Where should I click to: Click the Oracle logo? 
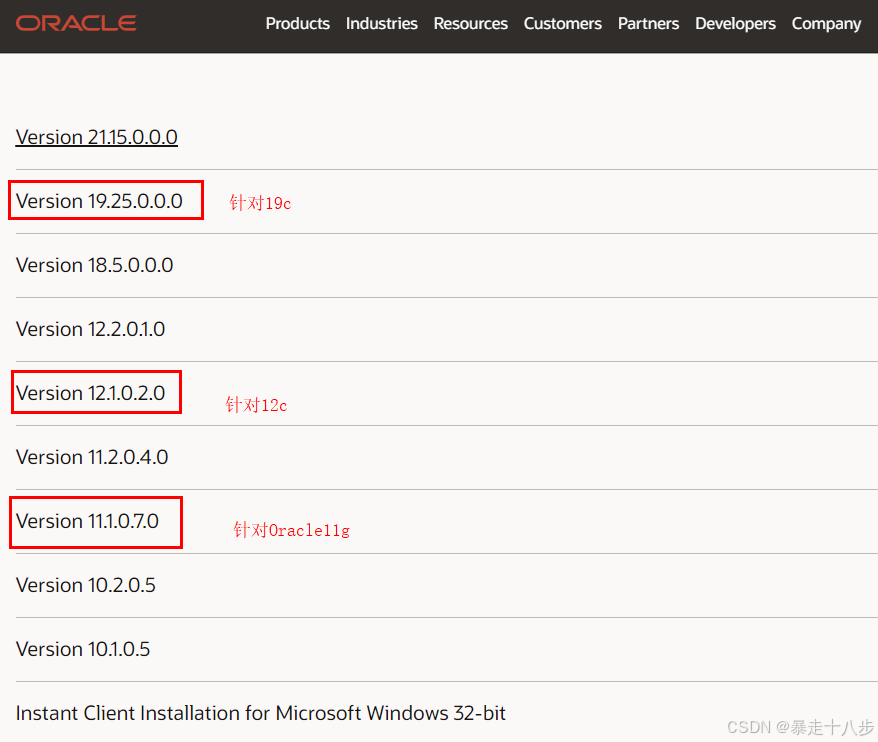(76, 23)
